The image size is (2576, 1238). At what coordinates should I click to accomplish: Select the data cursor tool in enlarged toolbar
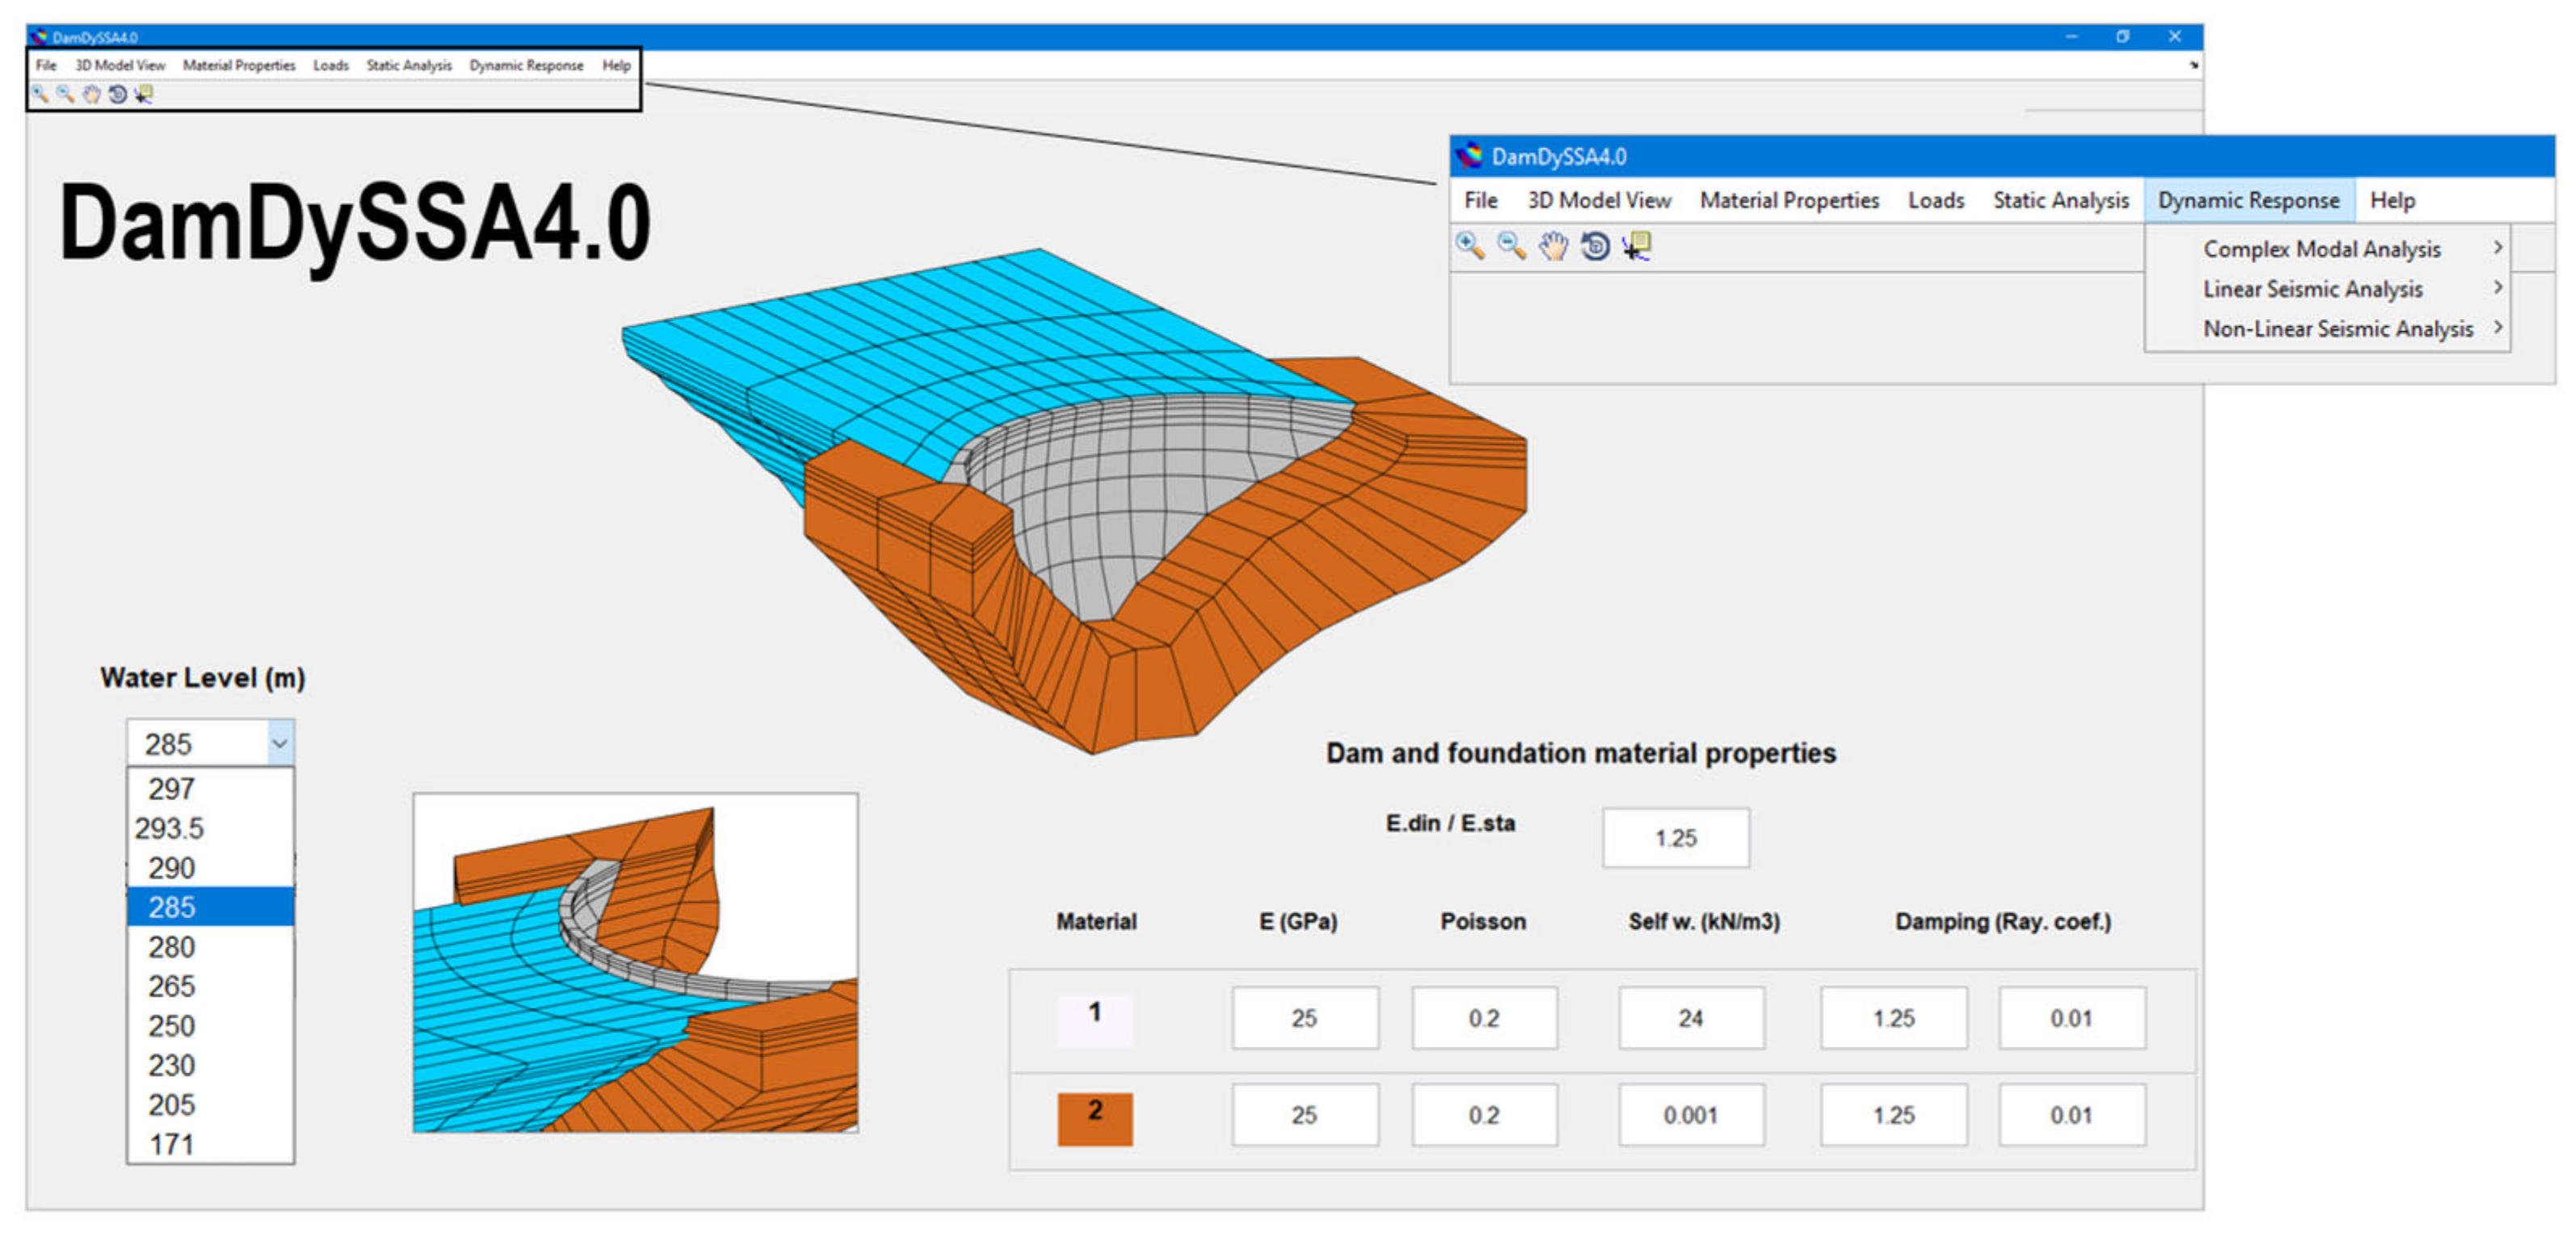coord(1637,245)
